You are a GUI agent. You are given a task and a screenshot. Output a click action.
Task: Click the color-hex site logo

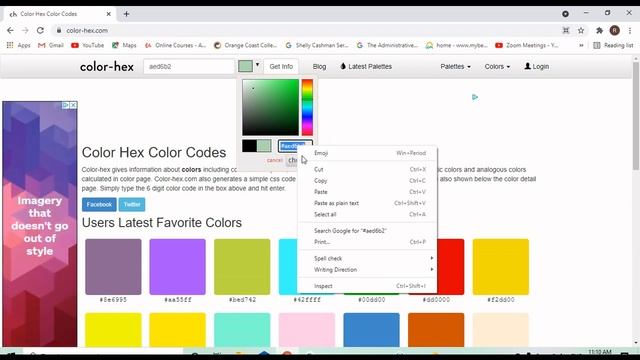[x=107, y=67]
